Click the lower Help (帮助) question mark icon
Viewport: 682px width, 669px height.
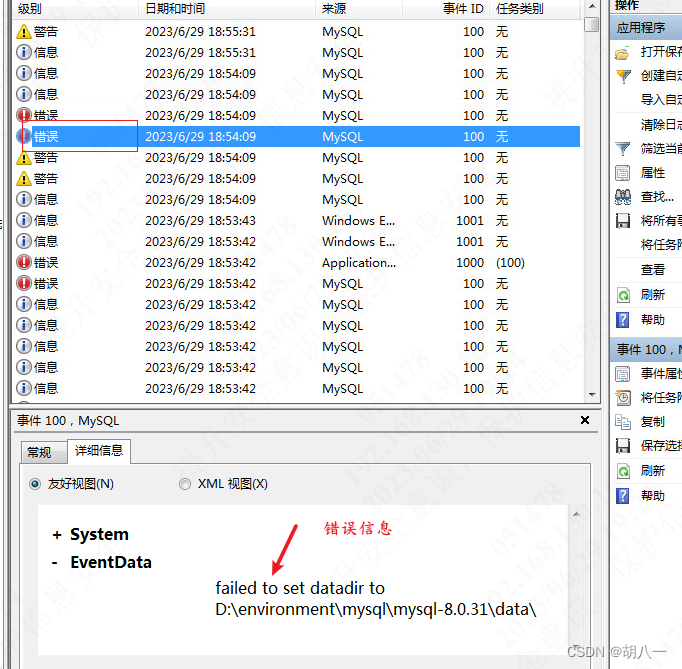click(623, 495)
